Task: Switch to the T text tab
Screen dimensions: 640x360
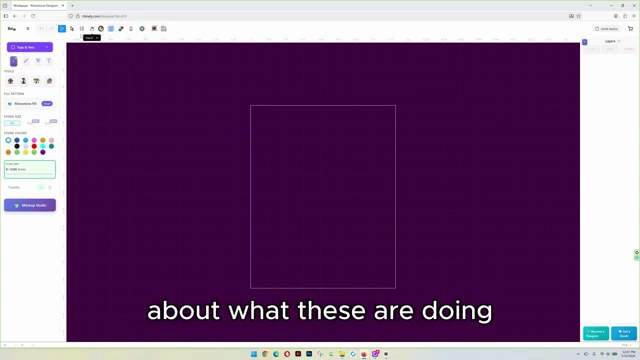Action: point(49,61)
